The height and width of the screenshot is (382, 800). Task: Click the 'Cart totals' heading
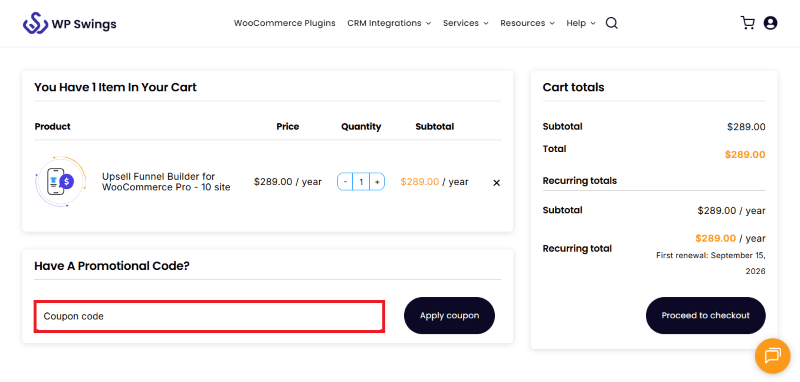point(573,87)
